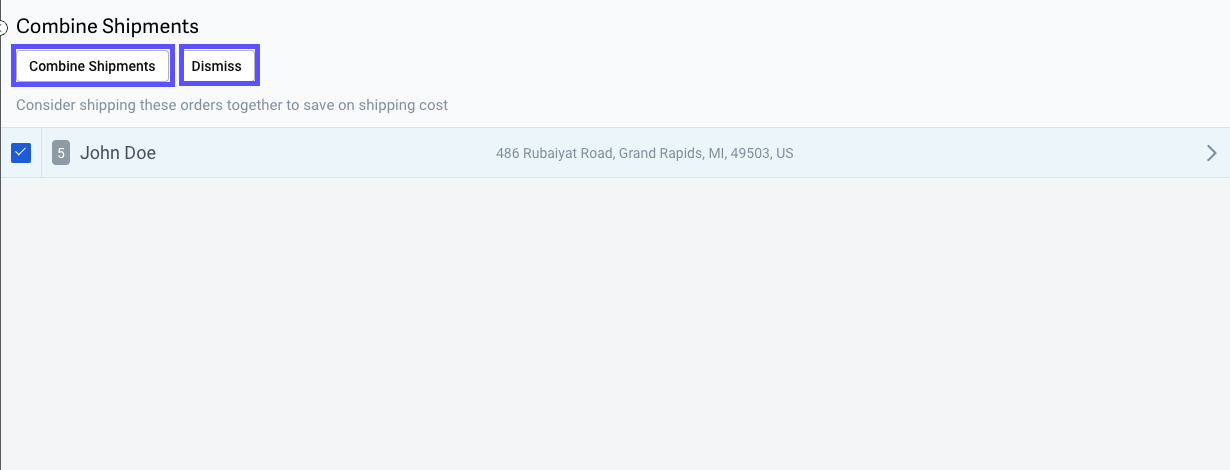1230x470 pixels.
Task: Select the Combine Shipments heading
Action: [107, 26]
